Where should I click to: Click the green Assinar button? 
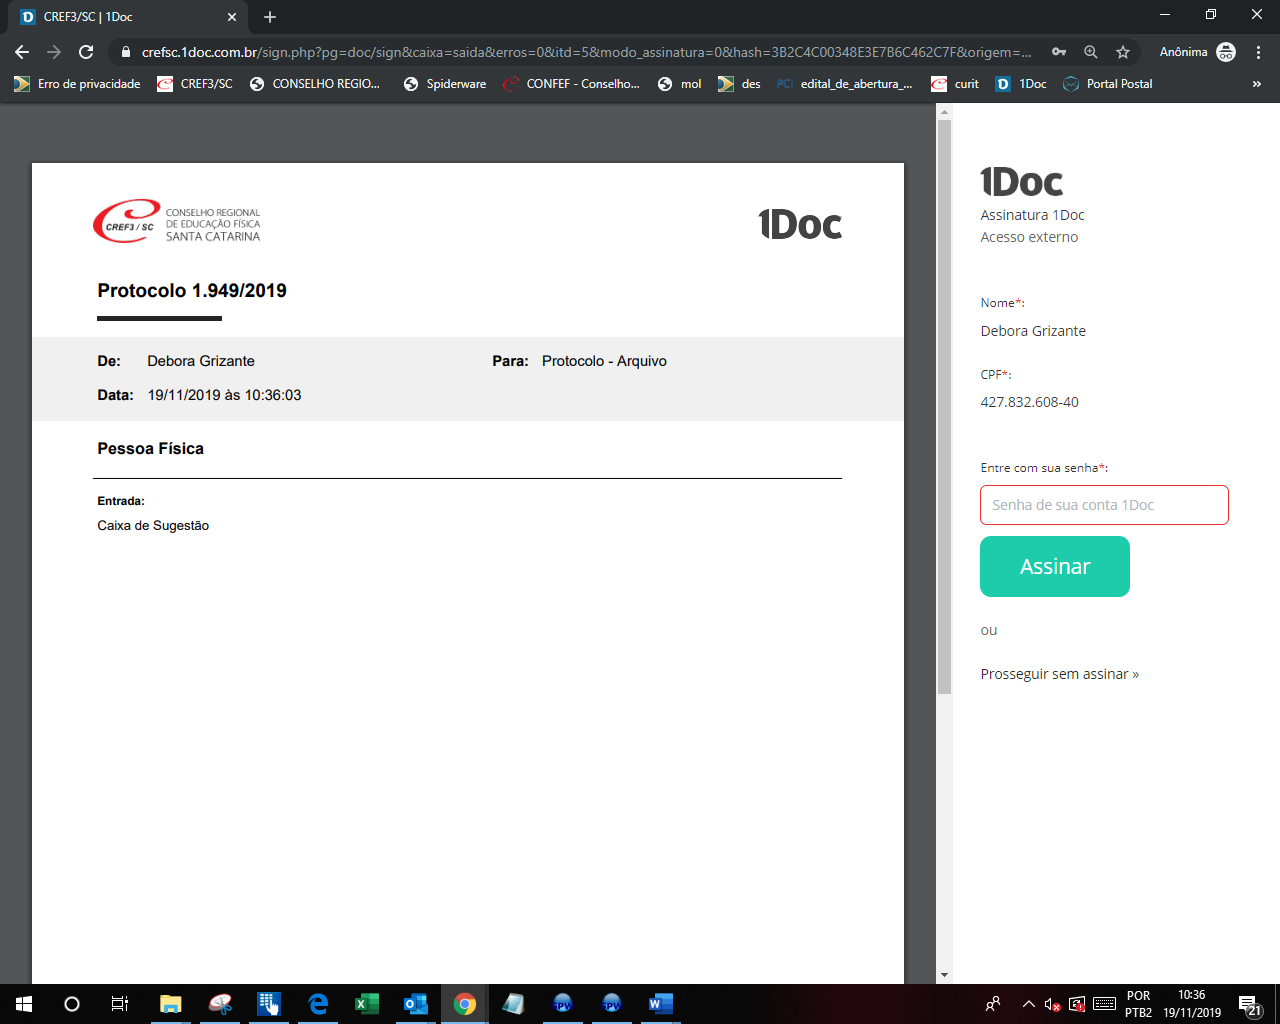(x=1054, y=566)
